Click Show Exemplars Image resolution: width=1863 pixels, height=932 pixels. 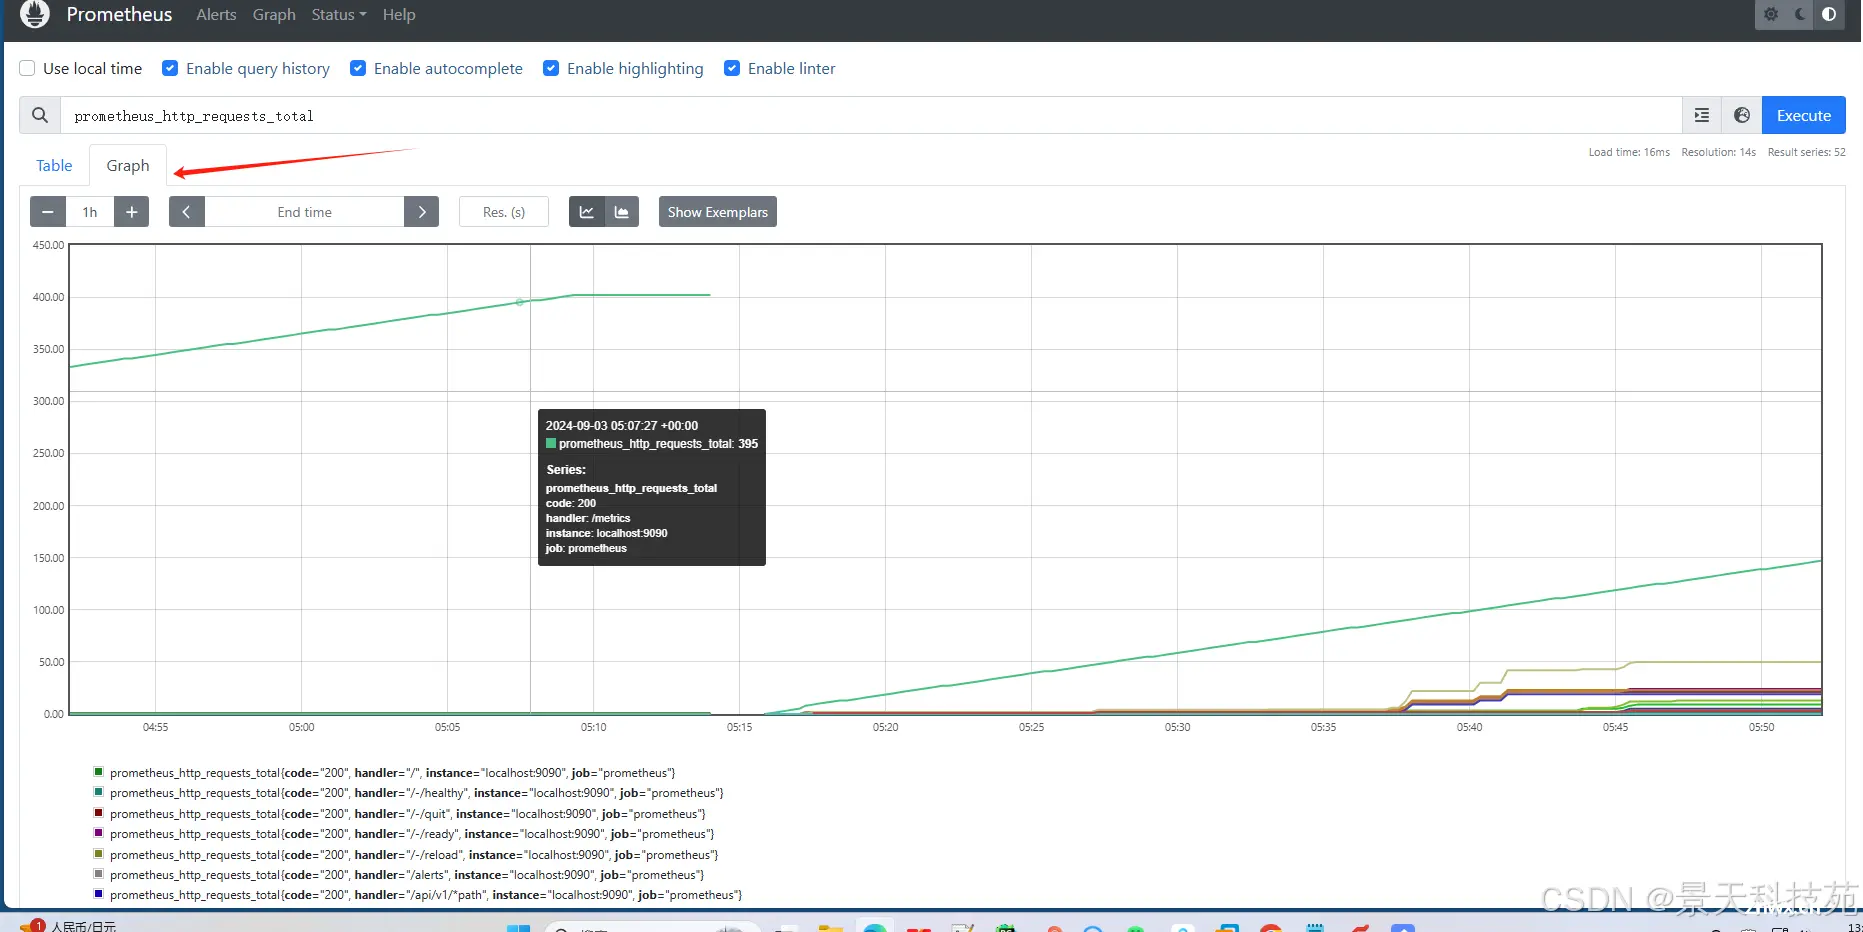point(718,212)
